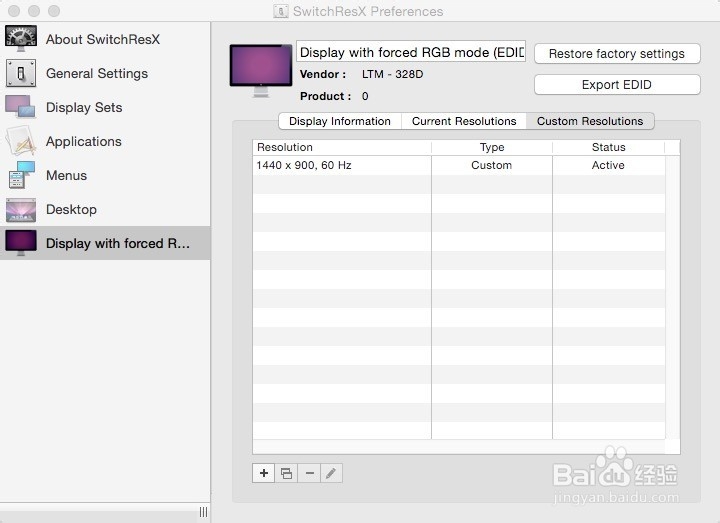Viewport: 720px width, 523px height.
Task: Click into the display name text field
Action: click(x=411, y=52)
